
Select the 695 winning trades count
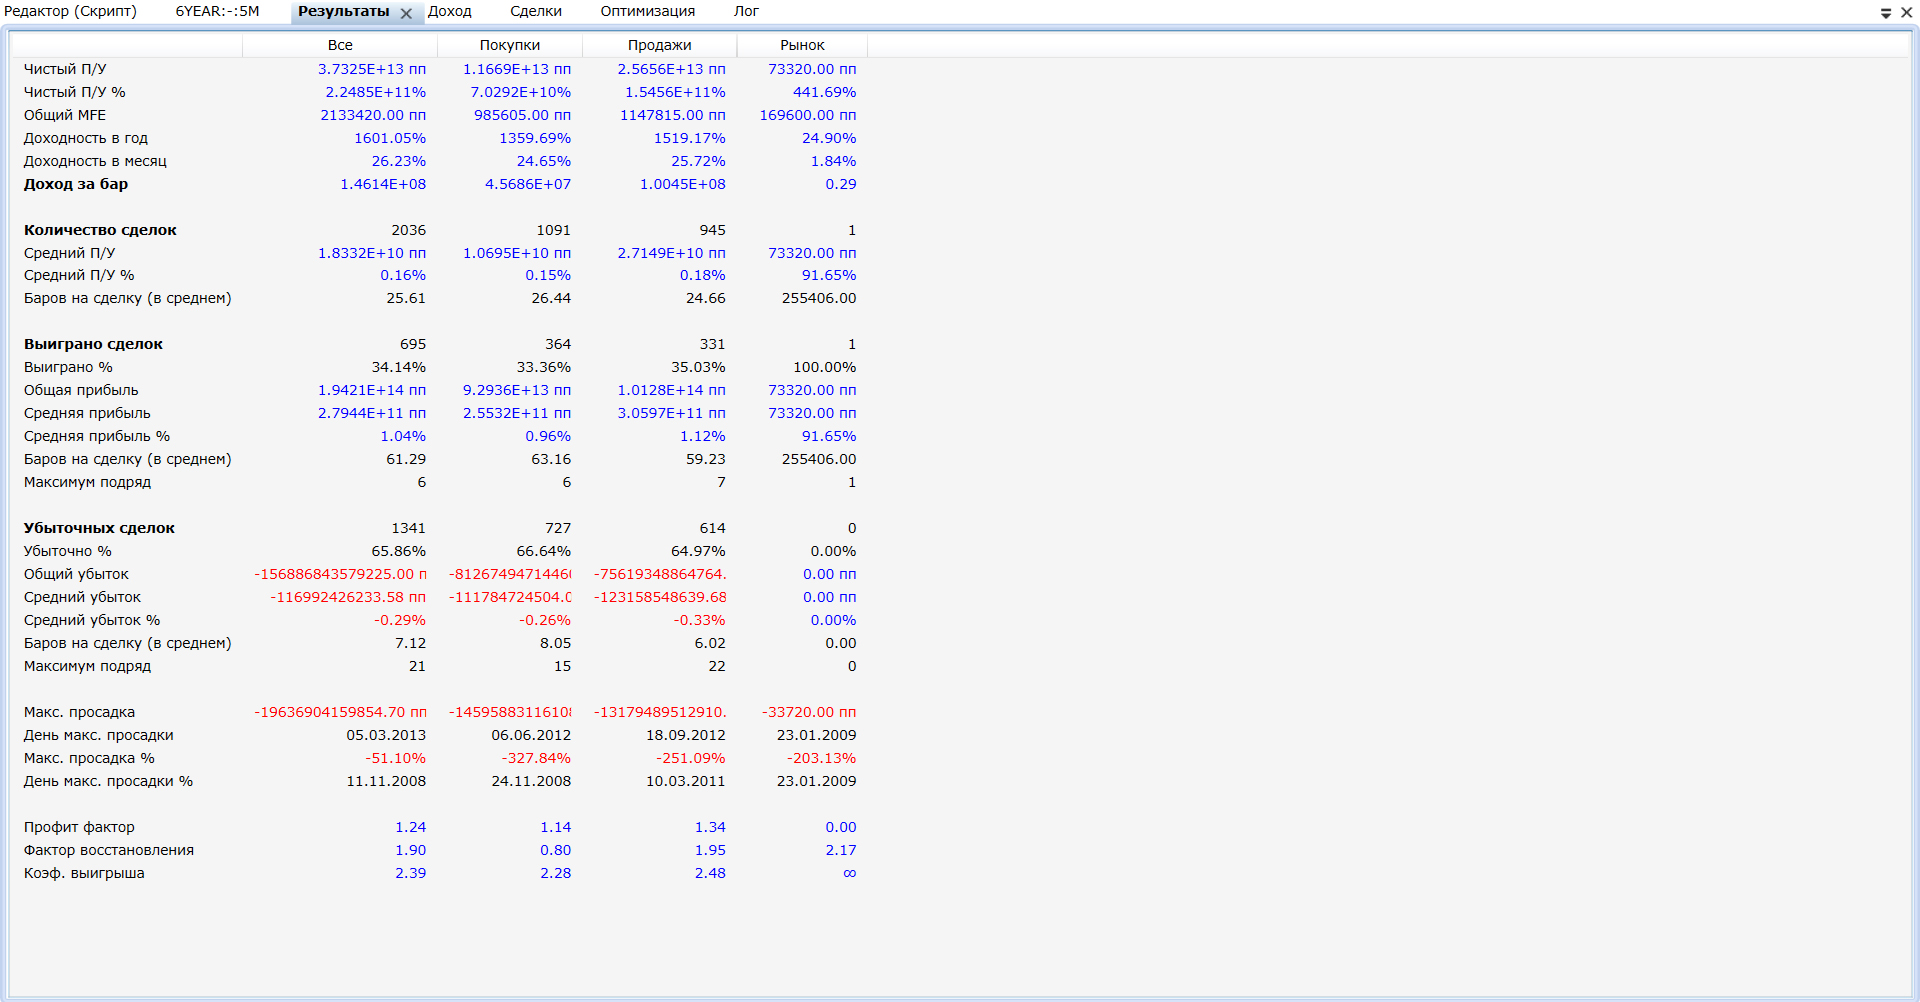tap(413, 344)
